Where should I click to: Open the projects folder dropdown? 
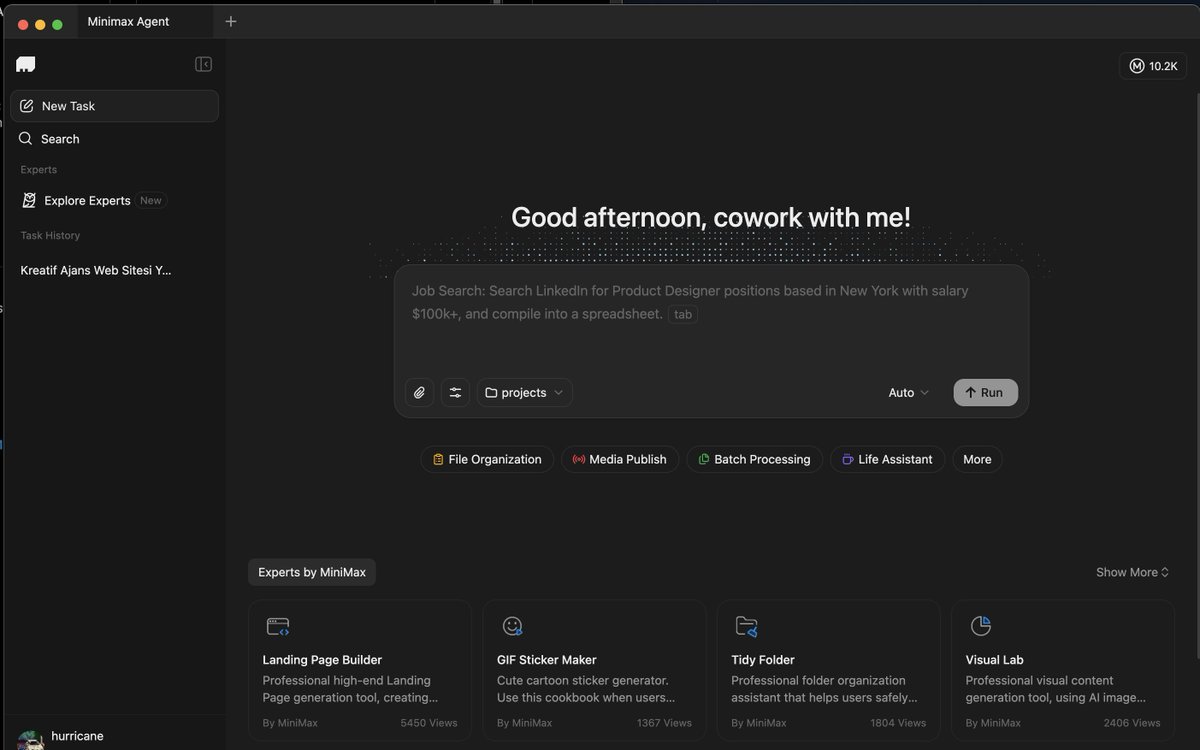click(x=525, y=393)
